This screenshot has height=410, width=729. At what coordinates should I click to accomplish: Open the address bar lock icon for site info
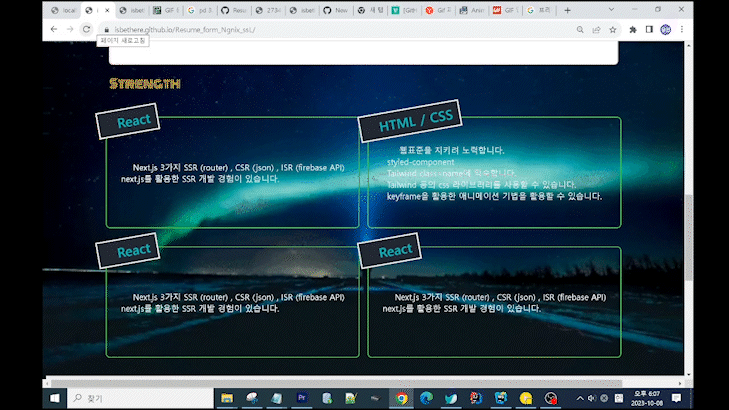point(106,30)
